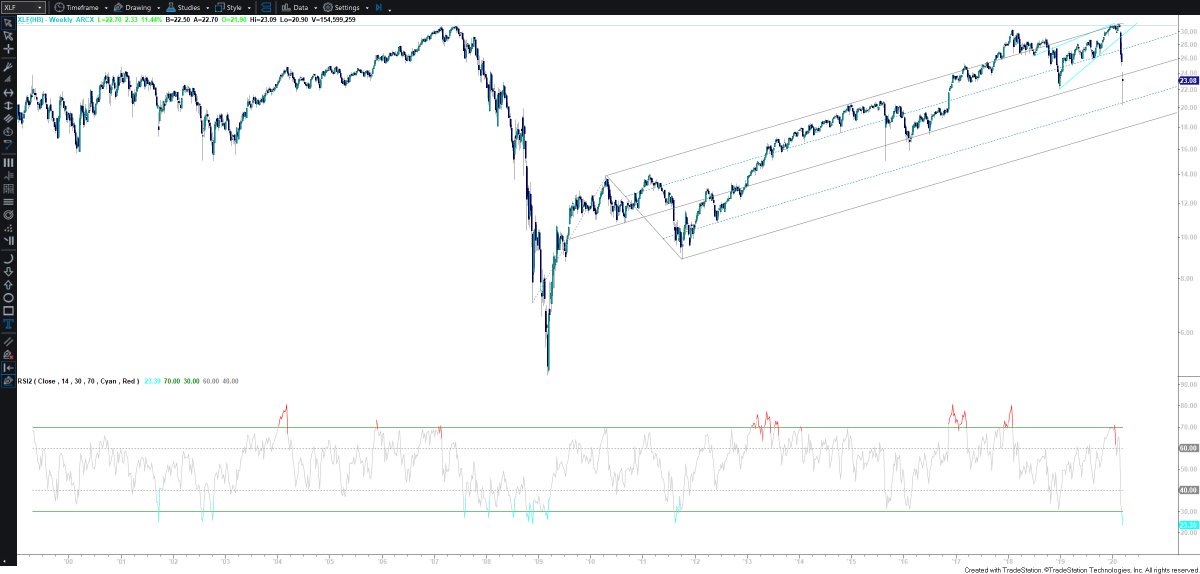Expand the XLF symbol dropdown arrow

pyautogui.click(x=40, y=7)
